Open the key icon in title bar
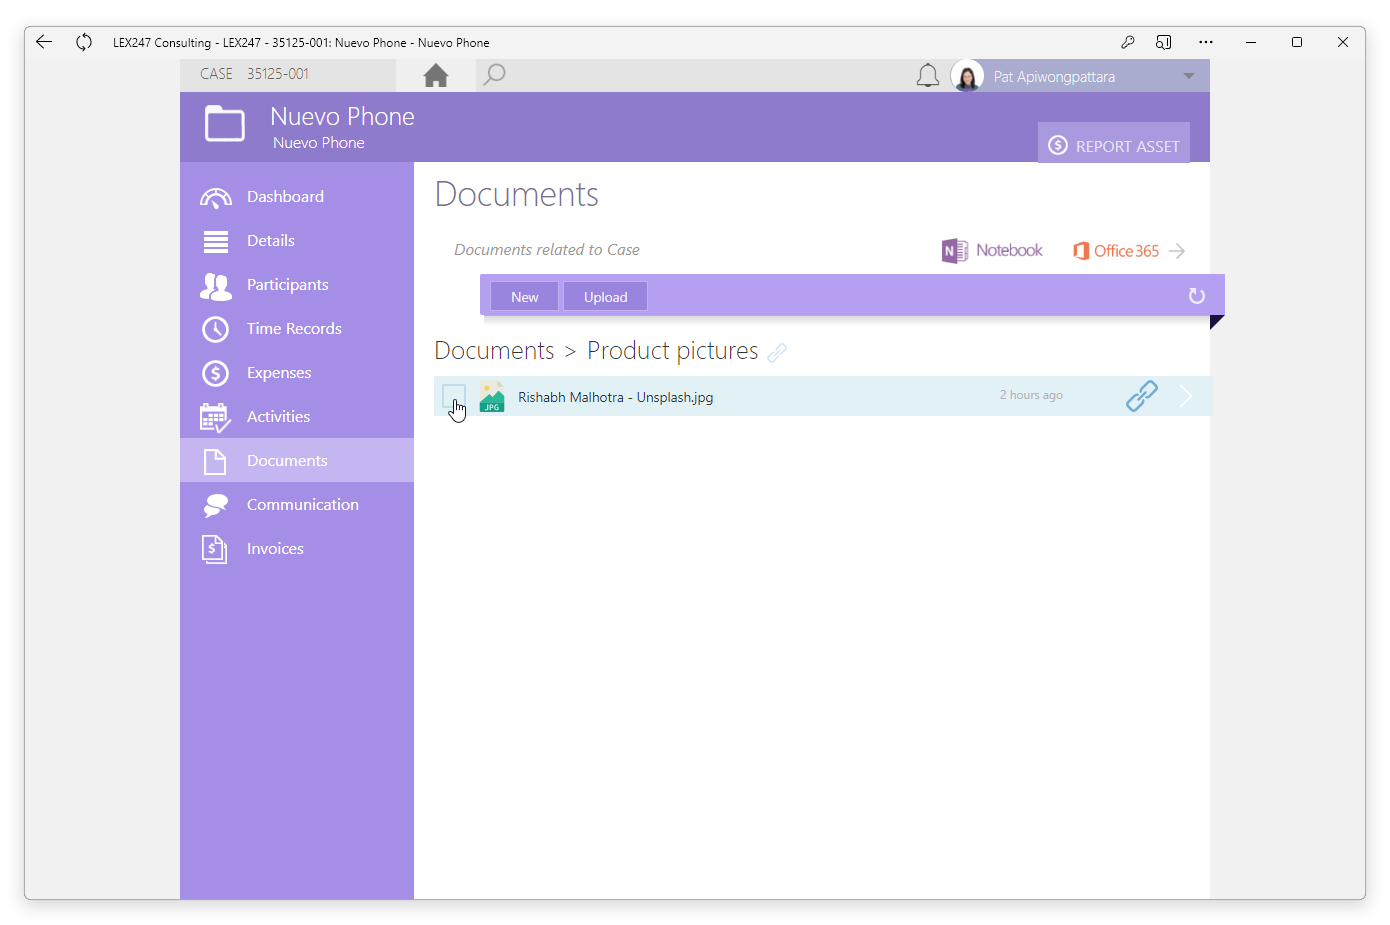The width and height of the screenshot is (1390, 925). pos(1127,42)
